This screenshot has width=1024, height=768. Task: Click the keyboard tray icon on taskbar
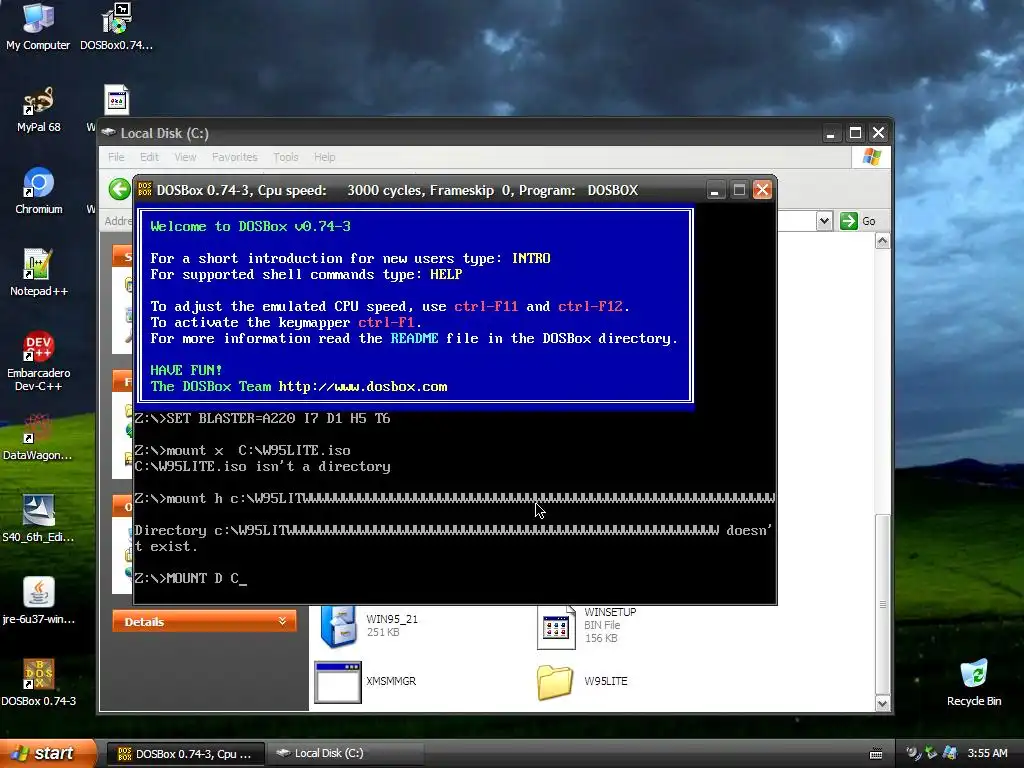[x=876, y=754]
